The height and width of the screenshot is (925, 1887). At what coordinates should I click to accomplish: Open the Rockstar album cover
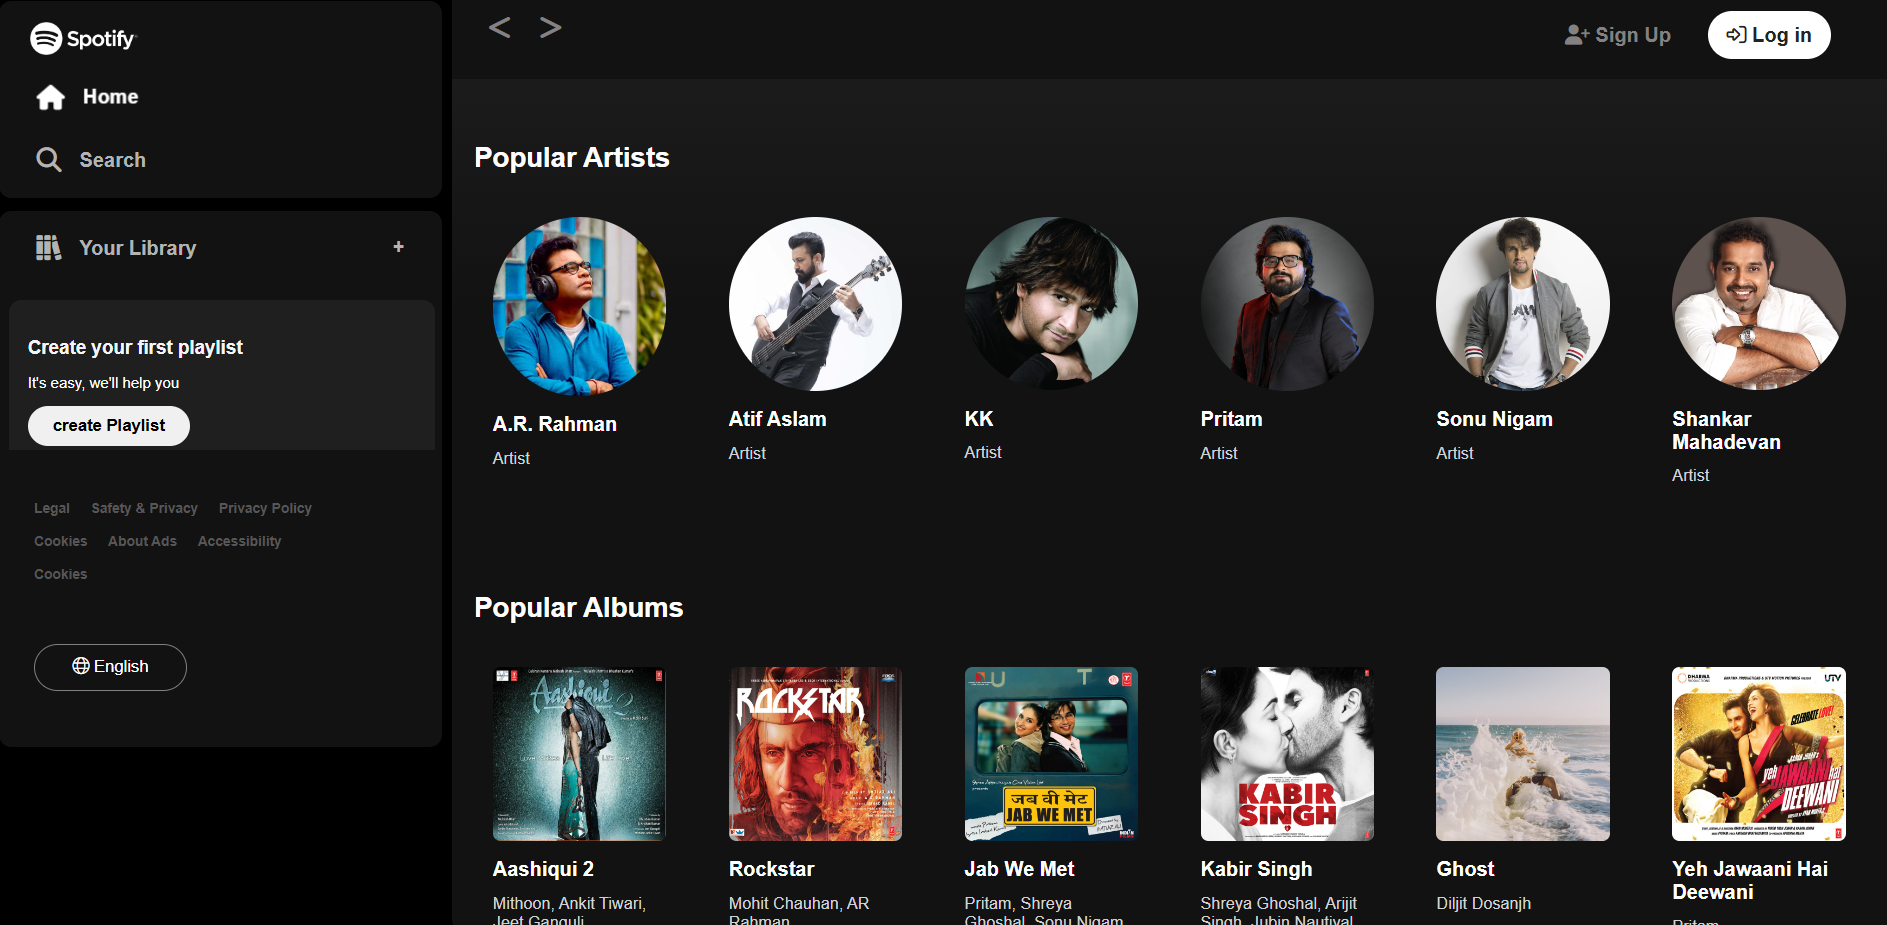[x=815, y=753]
